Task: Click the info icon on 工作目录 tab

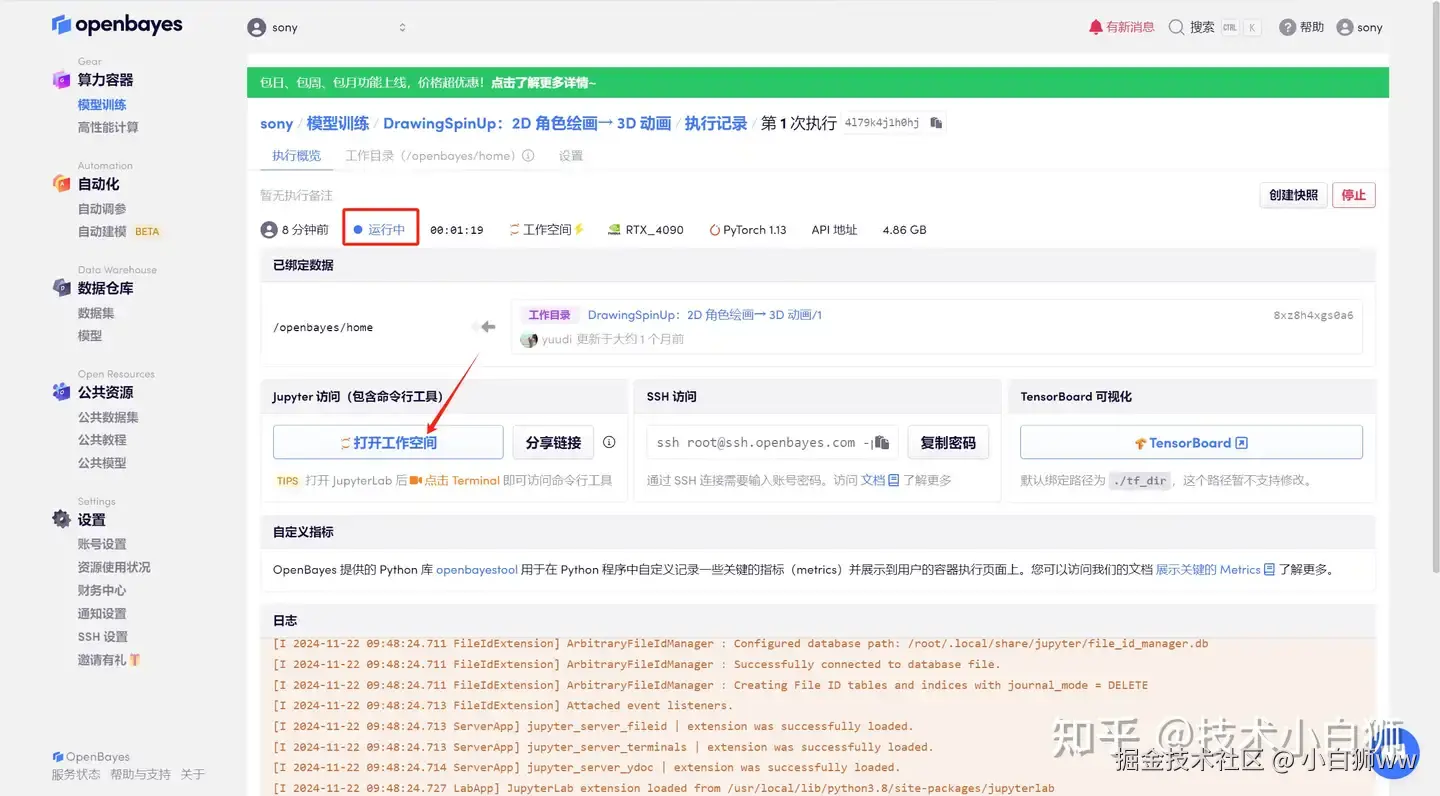Action: point(528,156)
